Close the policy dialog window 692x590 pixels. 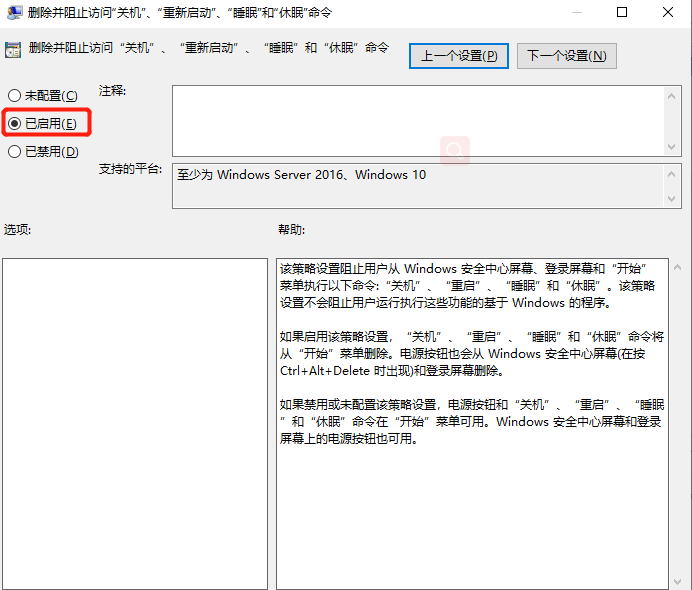(668, 12)
